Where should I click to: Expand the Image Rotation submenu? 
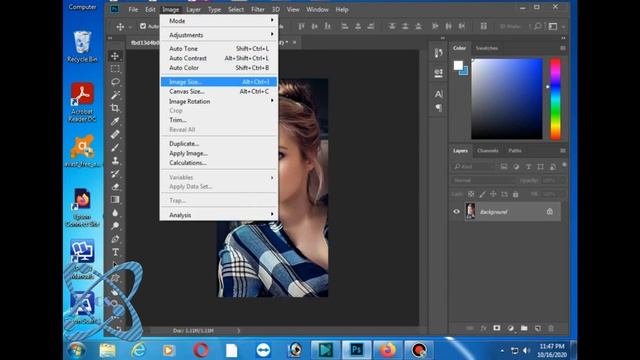point(219,101)
